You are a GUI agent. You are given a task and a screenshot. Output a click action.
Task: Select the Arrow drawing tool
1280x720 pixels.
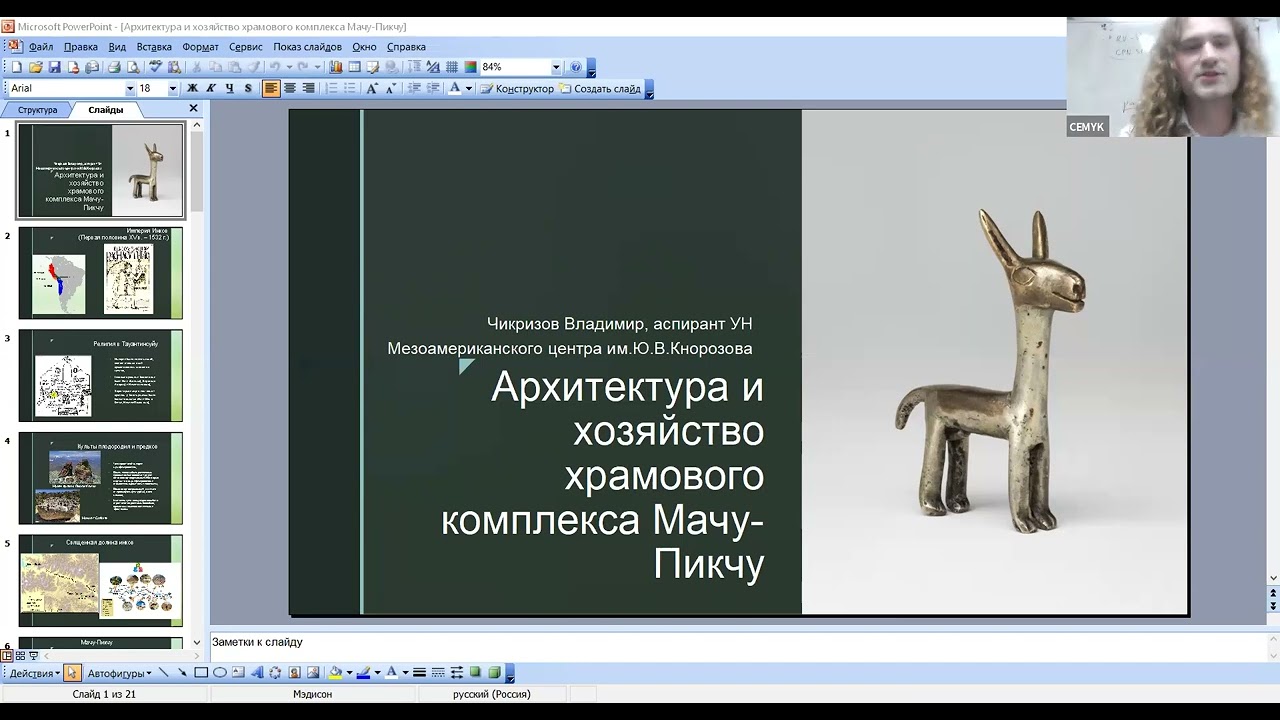(x=182, y=673)
